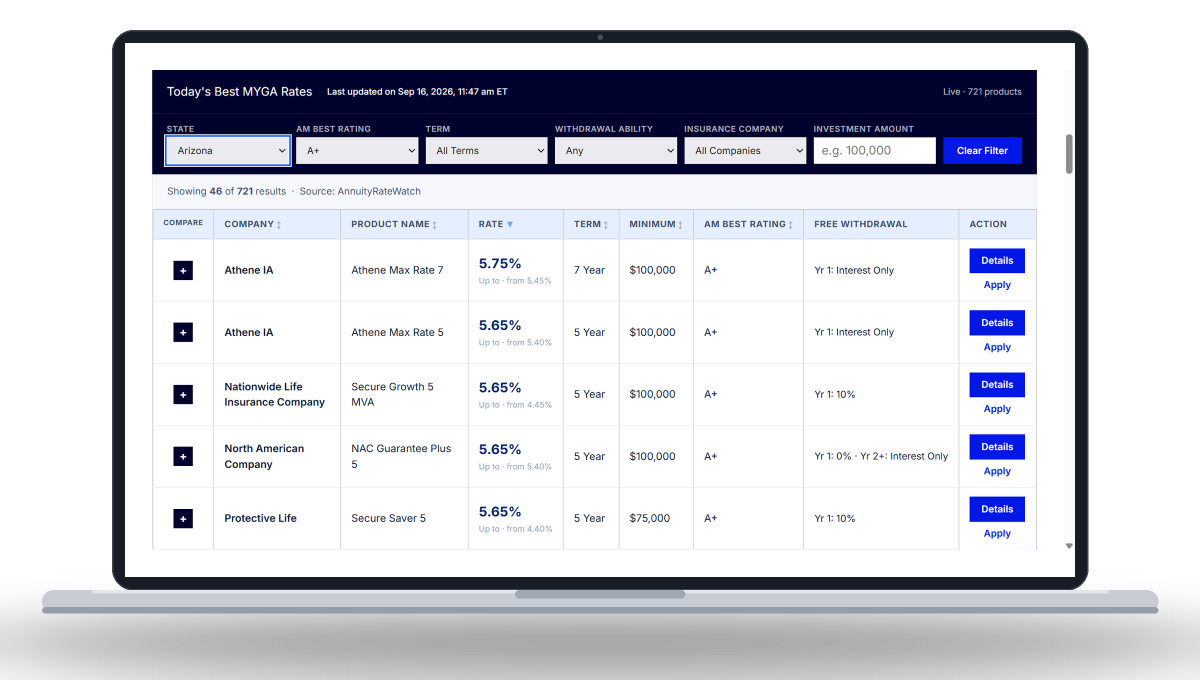Click 'Today's Best MYGA Rates' heading

click(239, 92)
